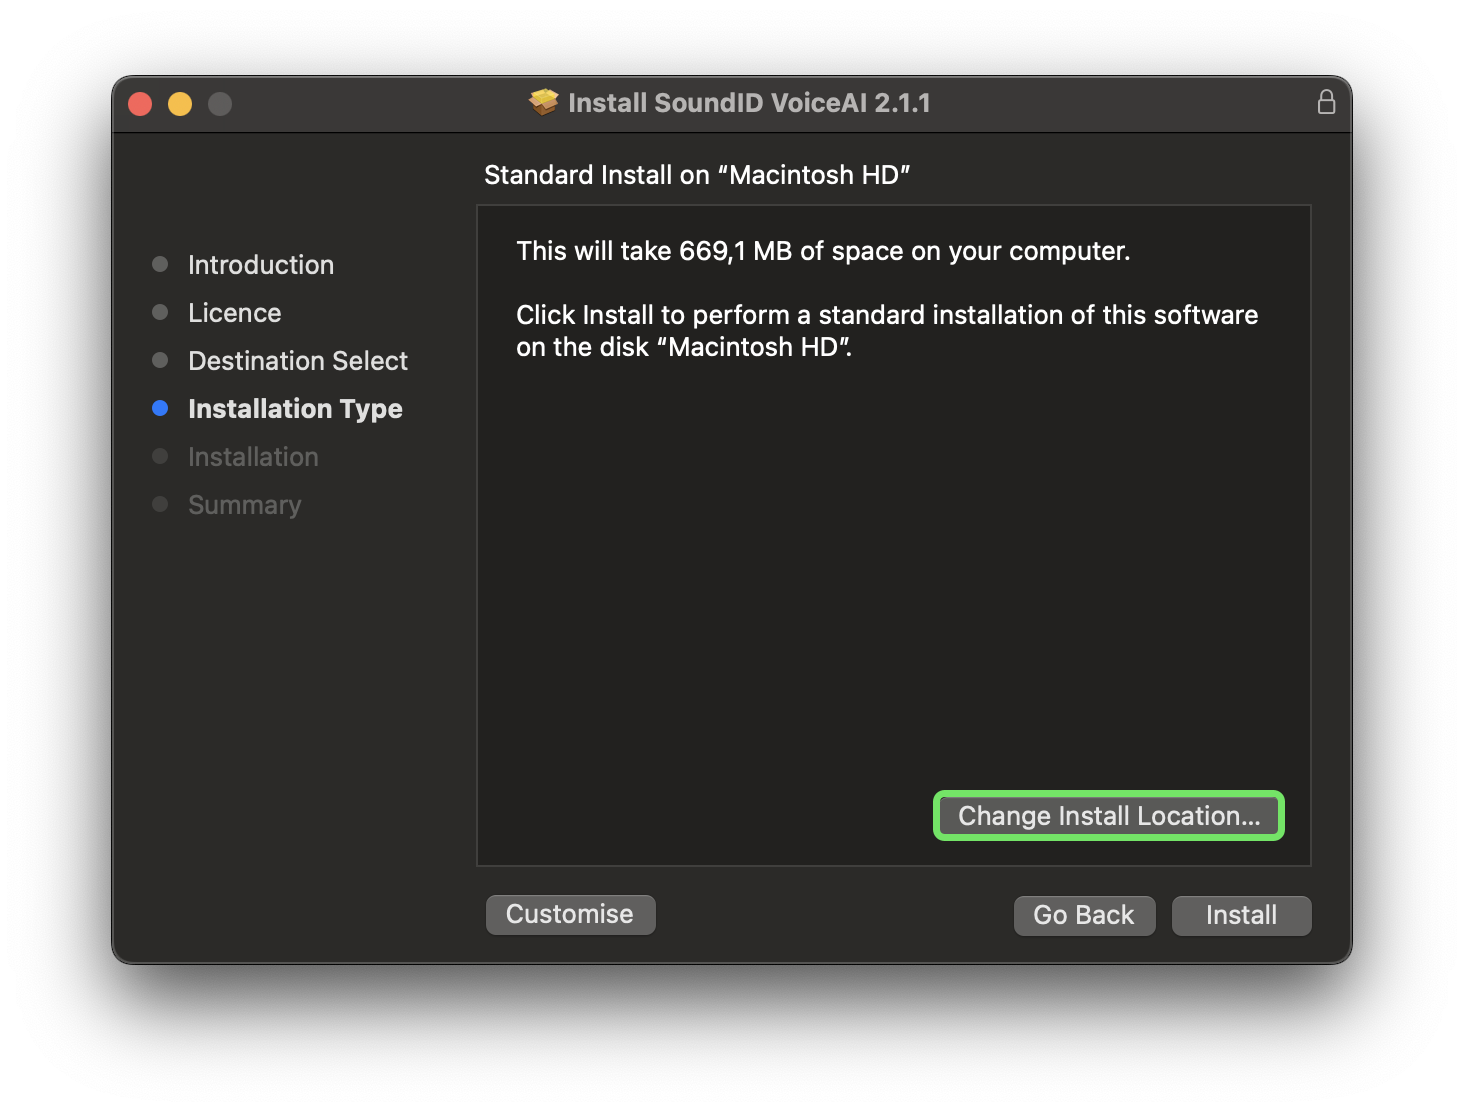Screen dimensions: 1464x1112
Task: Click the Standard Install on Macintosh HD heading
Action: 697,175
